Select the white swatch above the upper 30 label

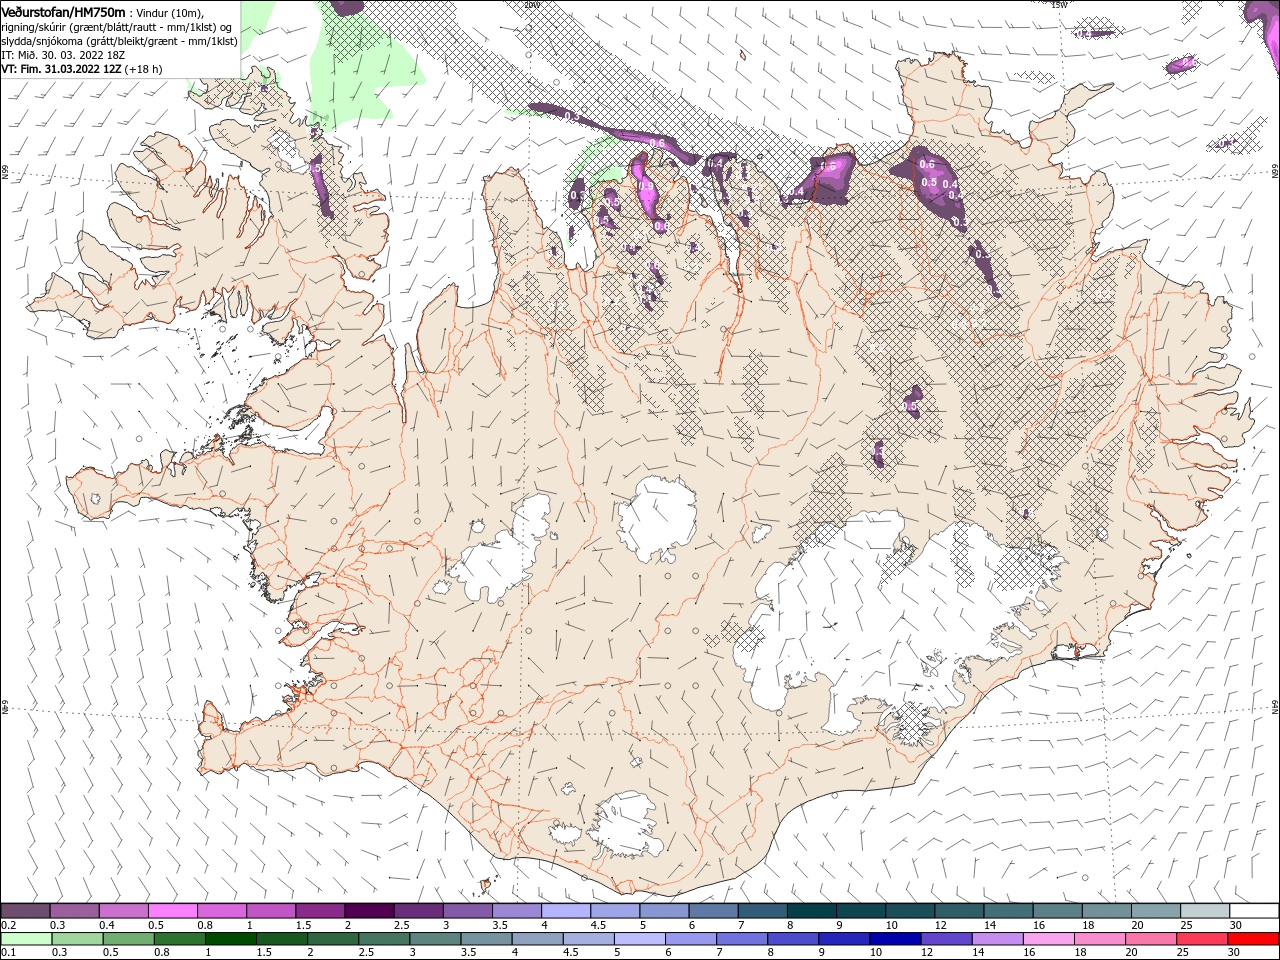(x=1255, y=910)
